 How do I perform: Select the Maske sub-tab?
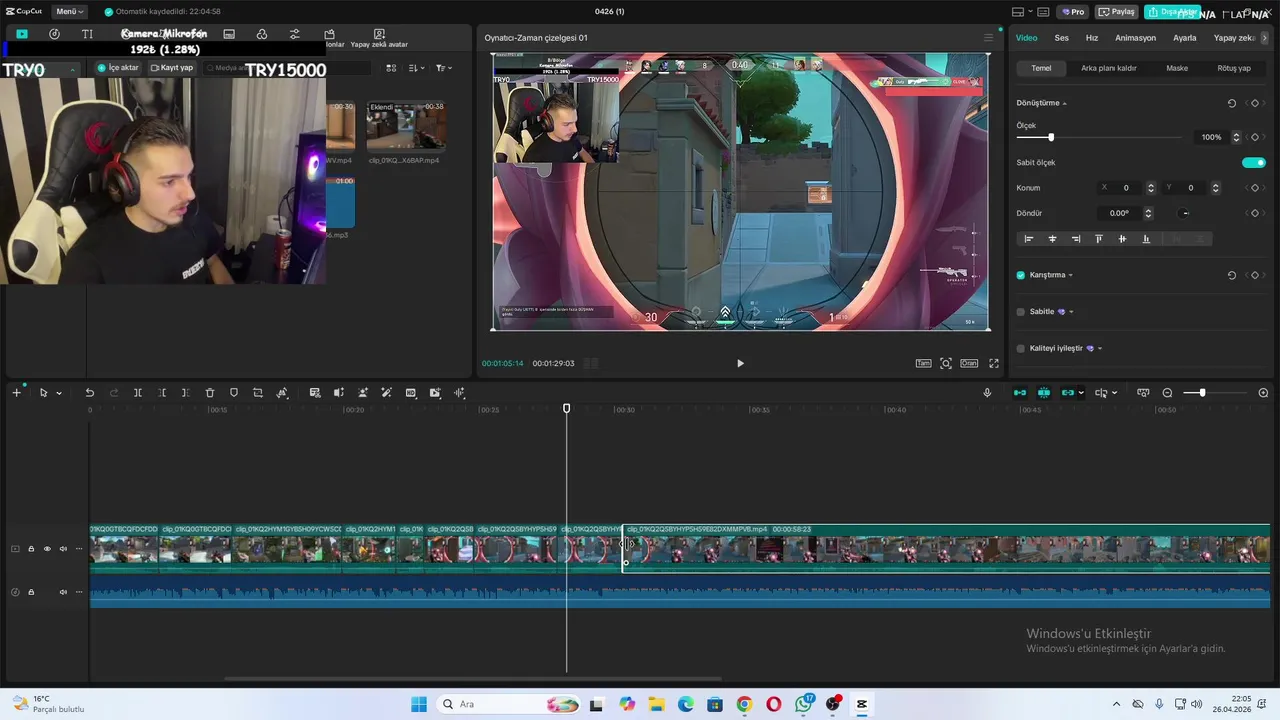[1177, 68]
